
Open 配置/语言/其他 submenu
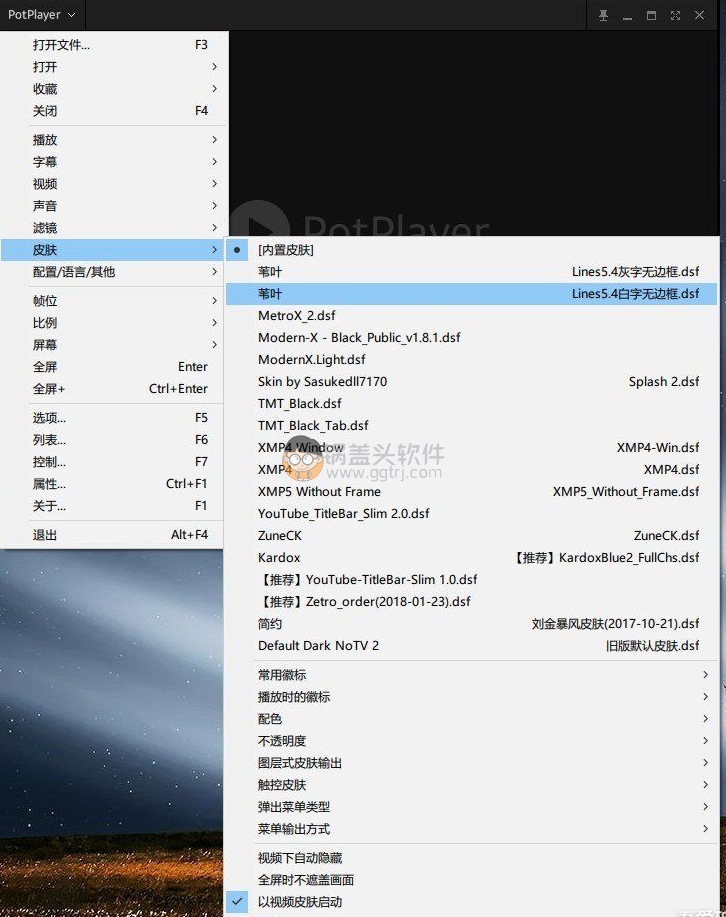pyautogui.click(x=113, y=272)
